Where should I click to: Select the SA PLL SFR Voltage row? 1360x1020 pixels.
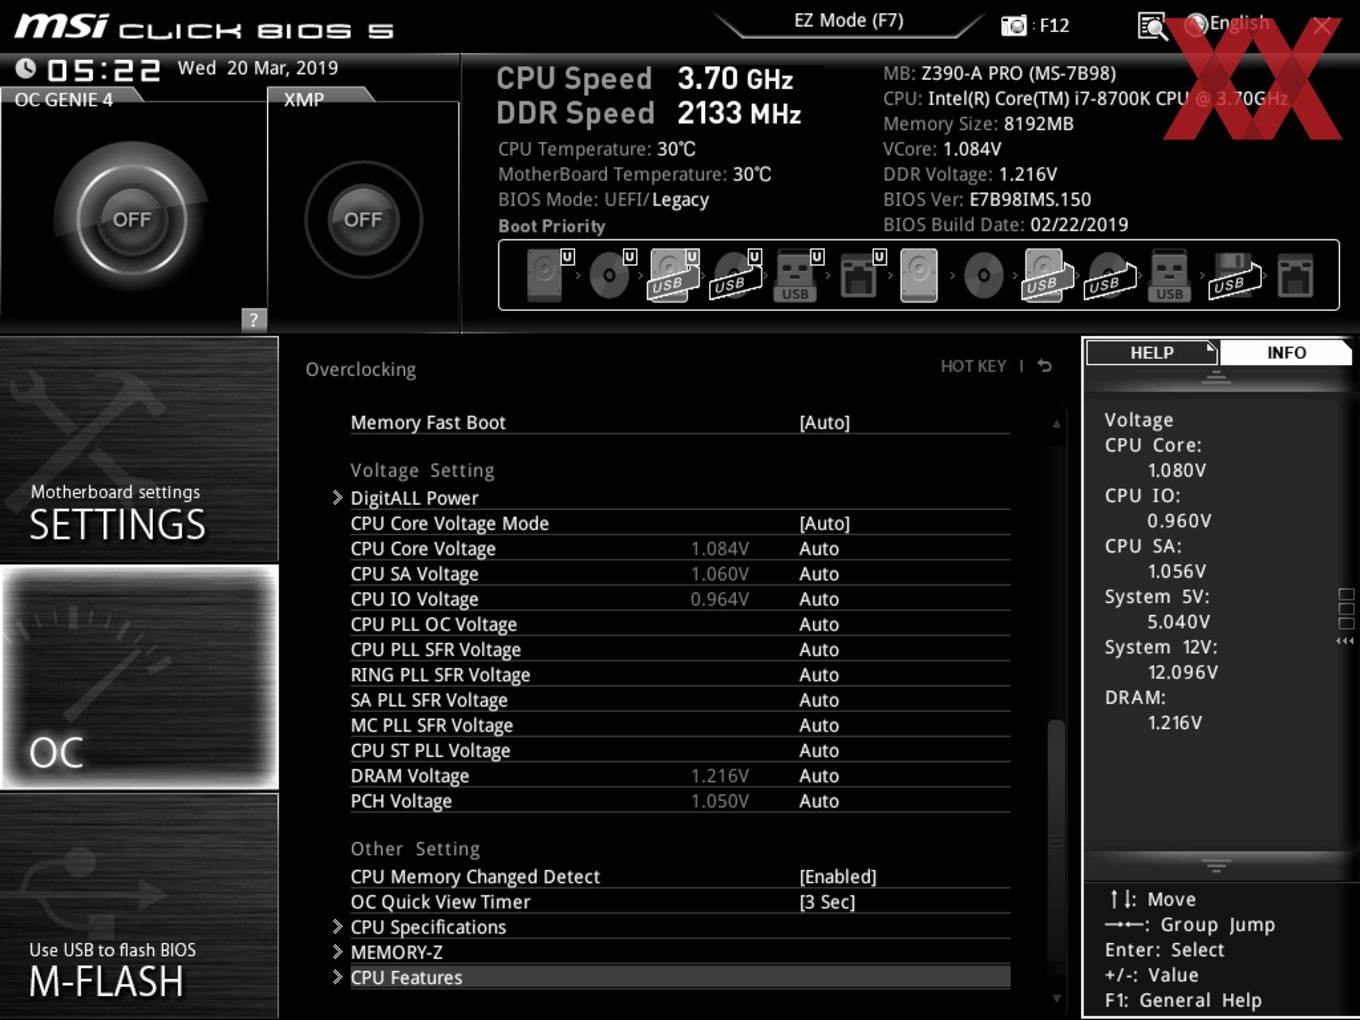coord(680,700)
